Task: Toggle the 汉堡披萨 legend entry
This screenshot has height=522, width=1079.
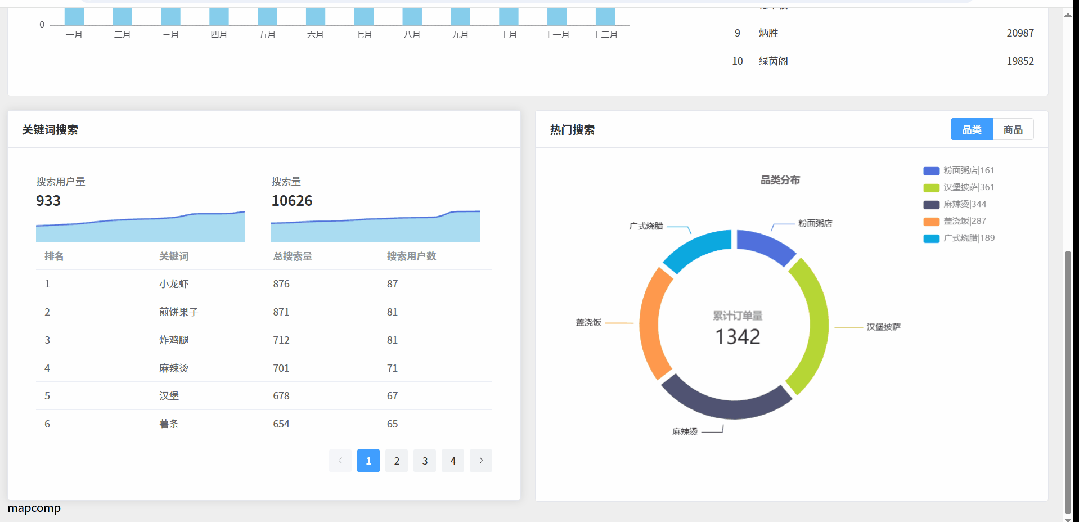Action: click(959, 187)
